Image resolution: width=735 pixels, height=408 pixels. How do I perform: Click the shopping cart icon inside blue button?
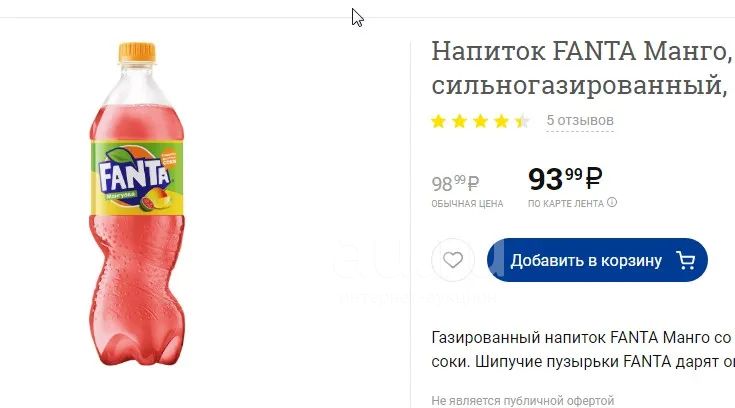tap(685, 260)
